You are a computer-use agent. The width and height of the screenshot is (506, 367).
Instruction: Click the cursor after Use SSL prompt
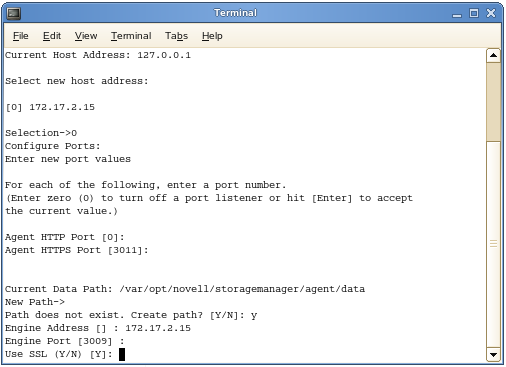[x=122, y=354]
